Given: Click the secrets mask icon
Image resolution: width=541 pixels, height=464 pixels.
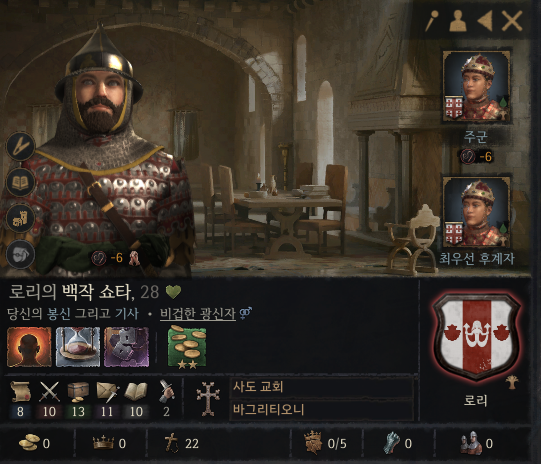Looking at the screenshot, I should (20, 254).
